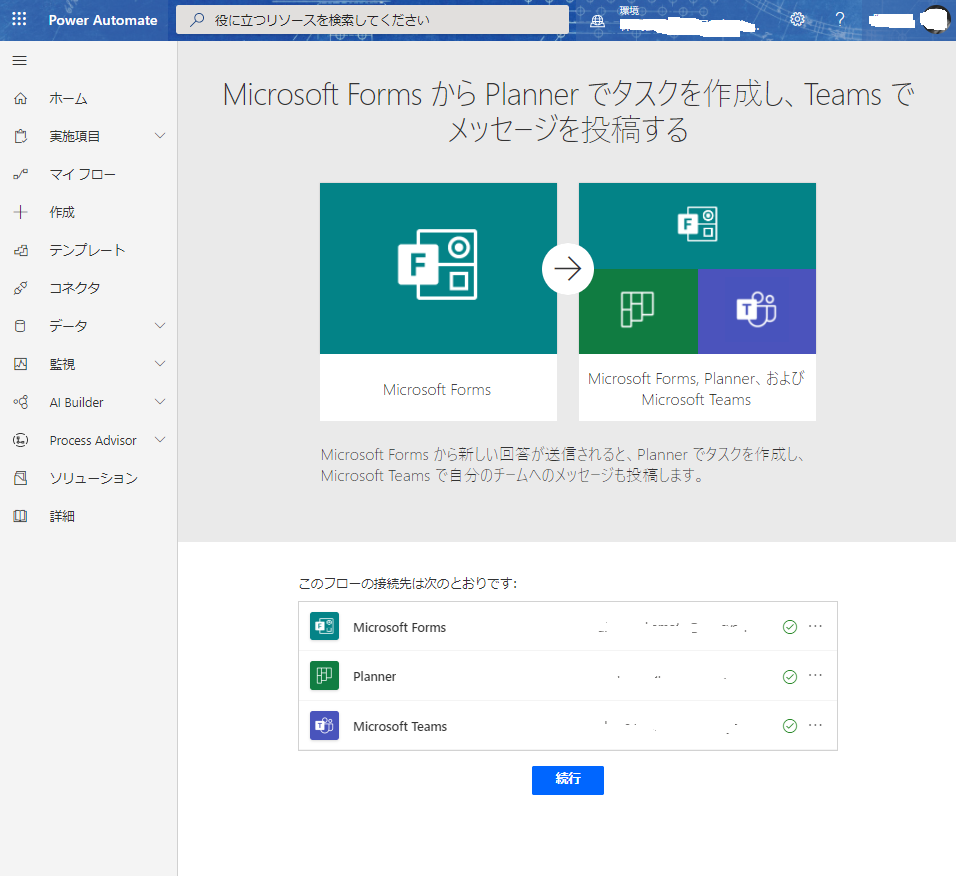Image resolution: width=956 pixels, height=876 pixels.
Task: Click the 作成 plus icon
Action: 20,212
